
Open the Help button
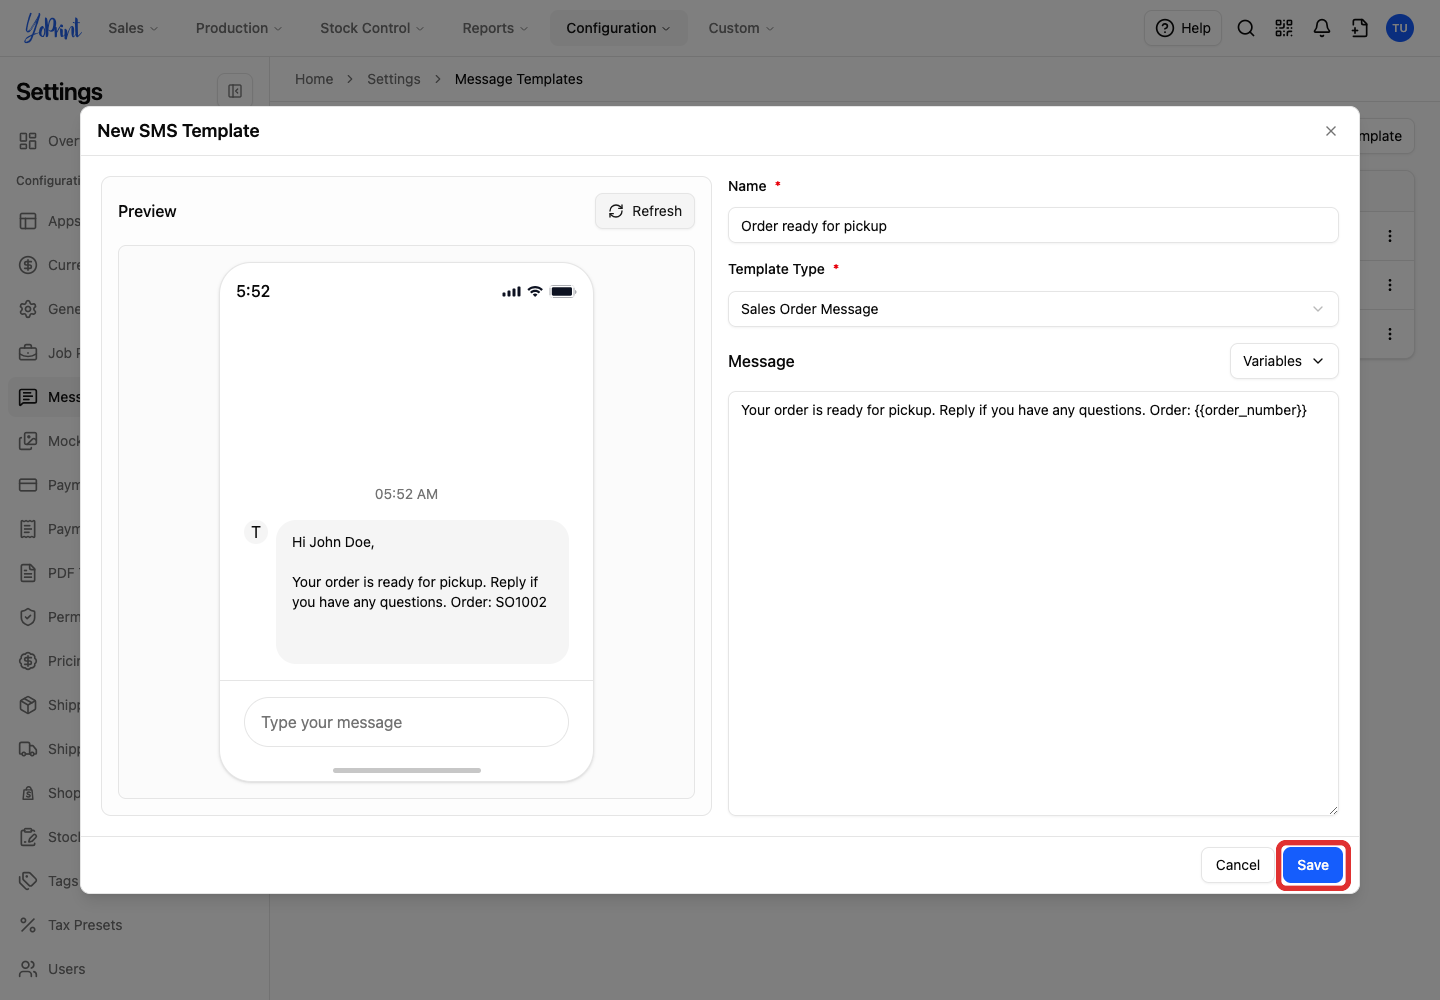click(x=1183, y=28)
